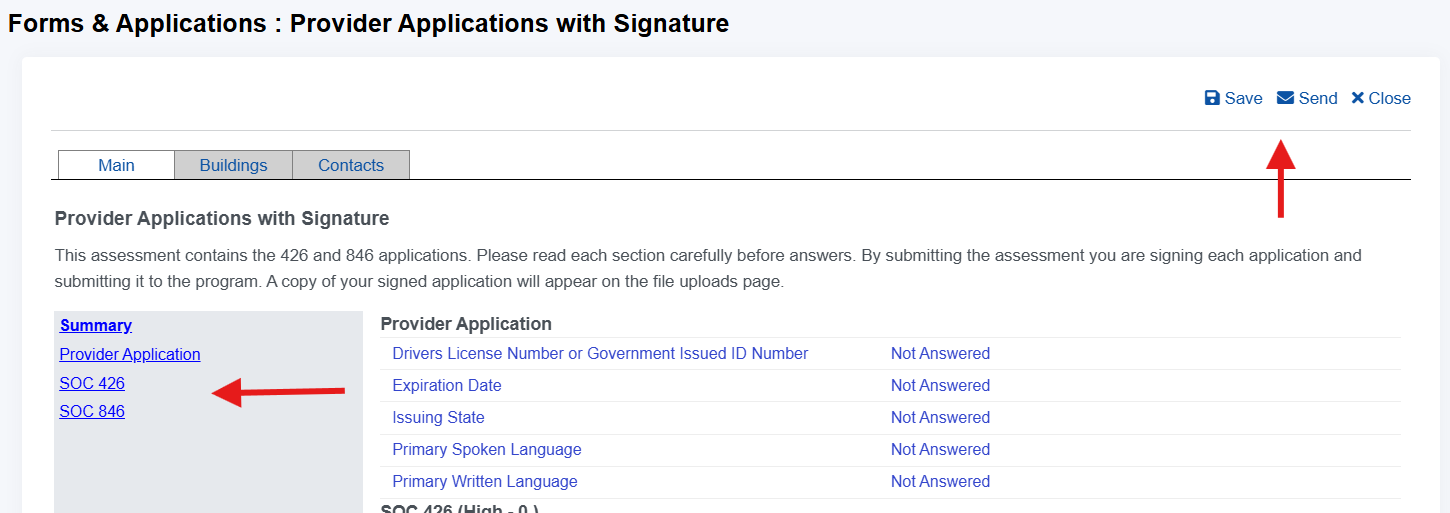Open Primary Spoken Language question
1450x513 pixels.
pos(487,449)
